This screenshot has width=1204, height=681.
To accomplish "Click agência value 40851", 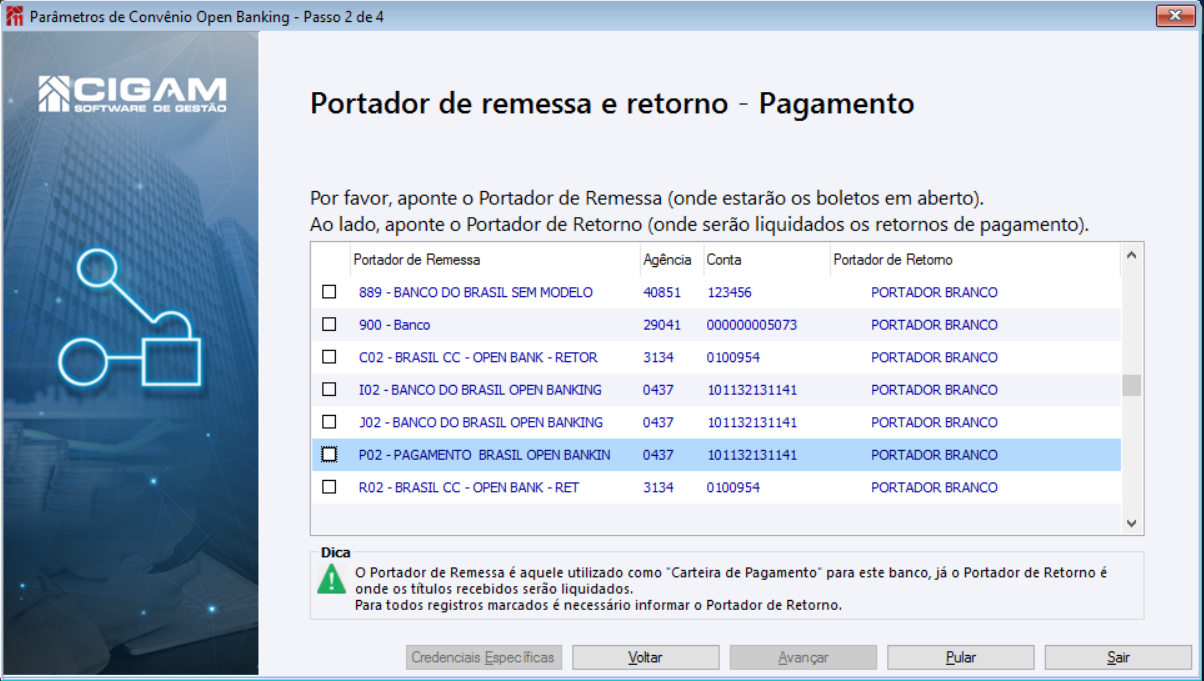I will 662,292.
